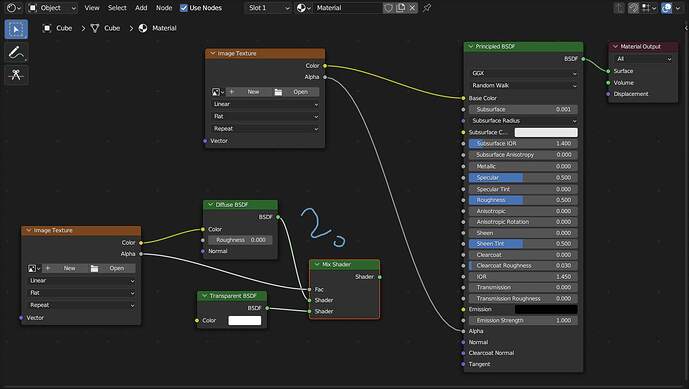Unlink the material with X icon
The height and width of the screenshot is (389, 689).
click(413, 8)
